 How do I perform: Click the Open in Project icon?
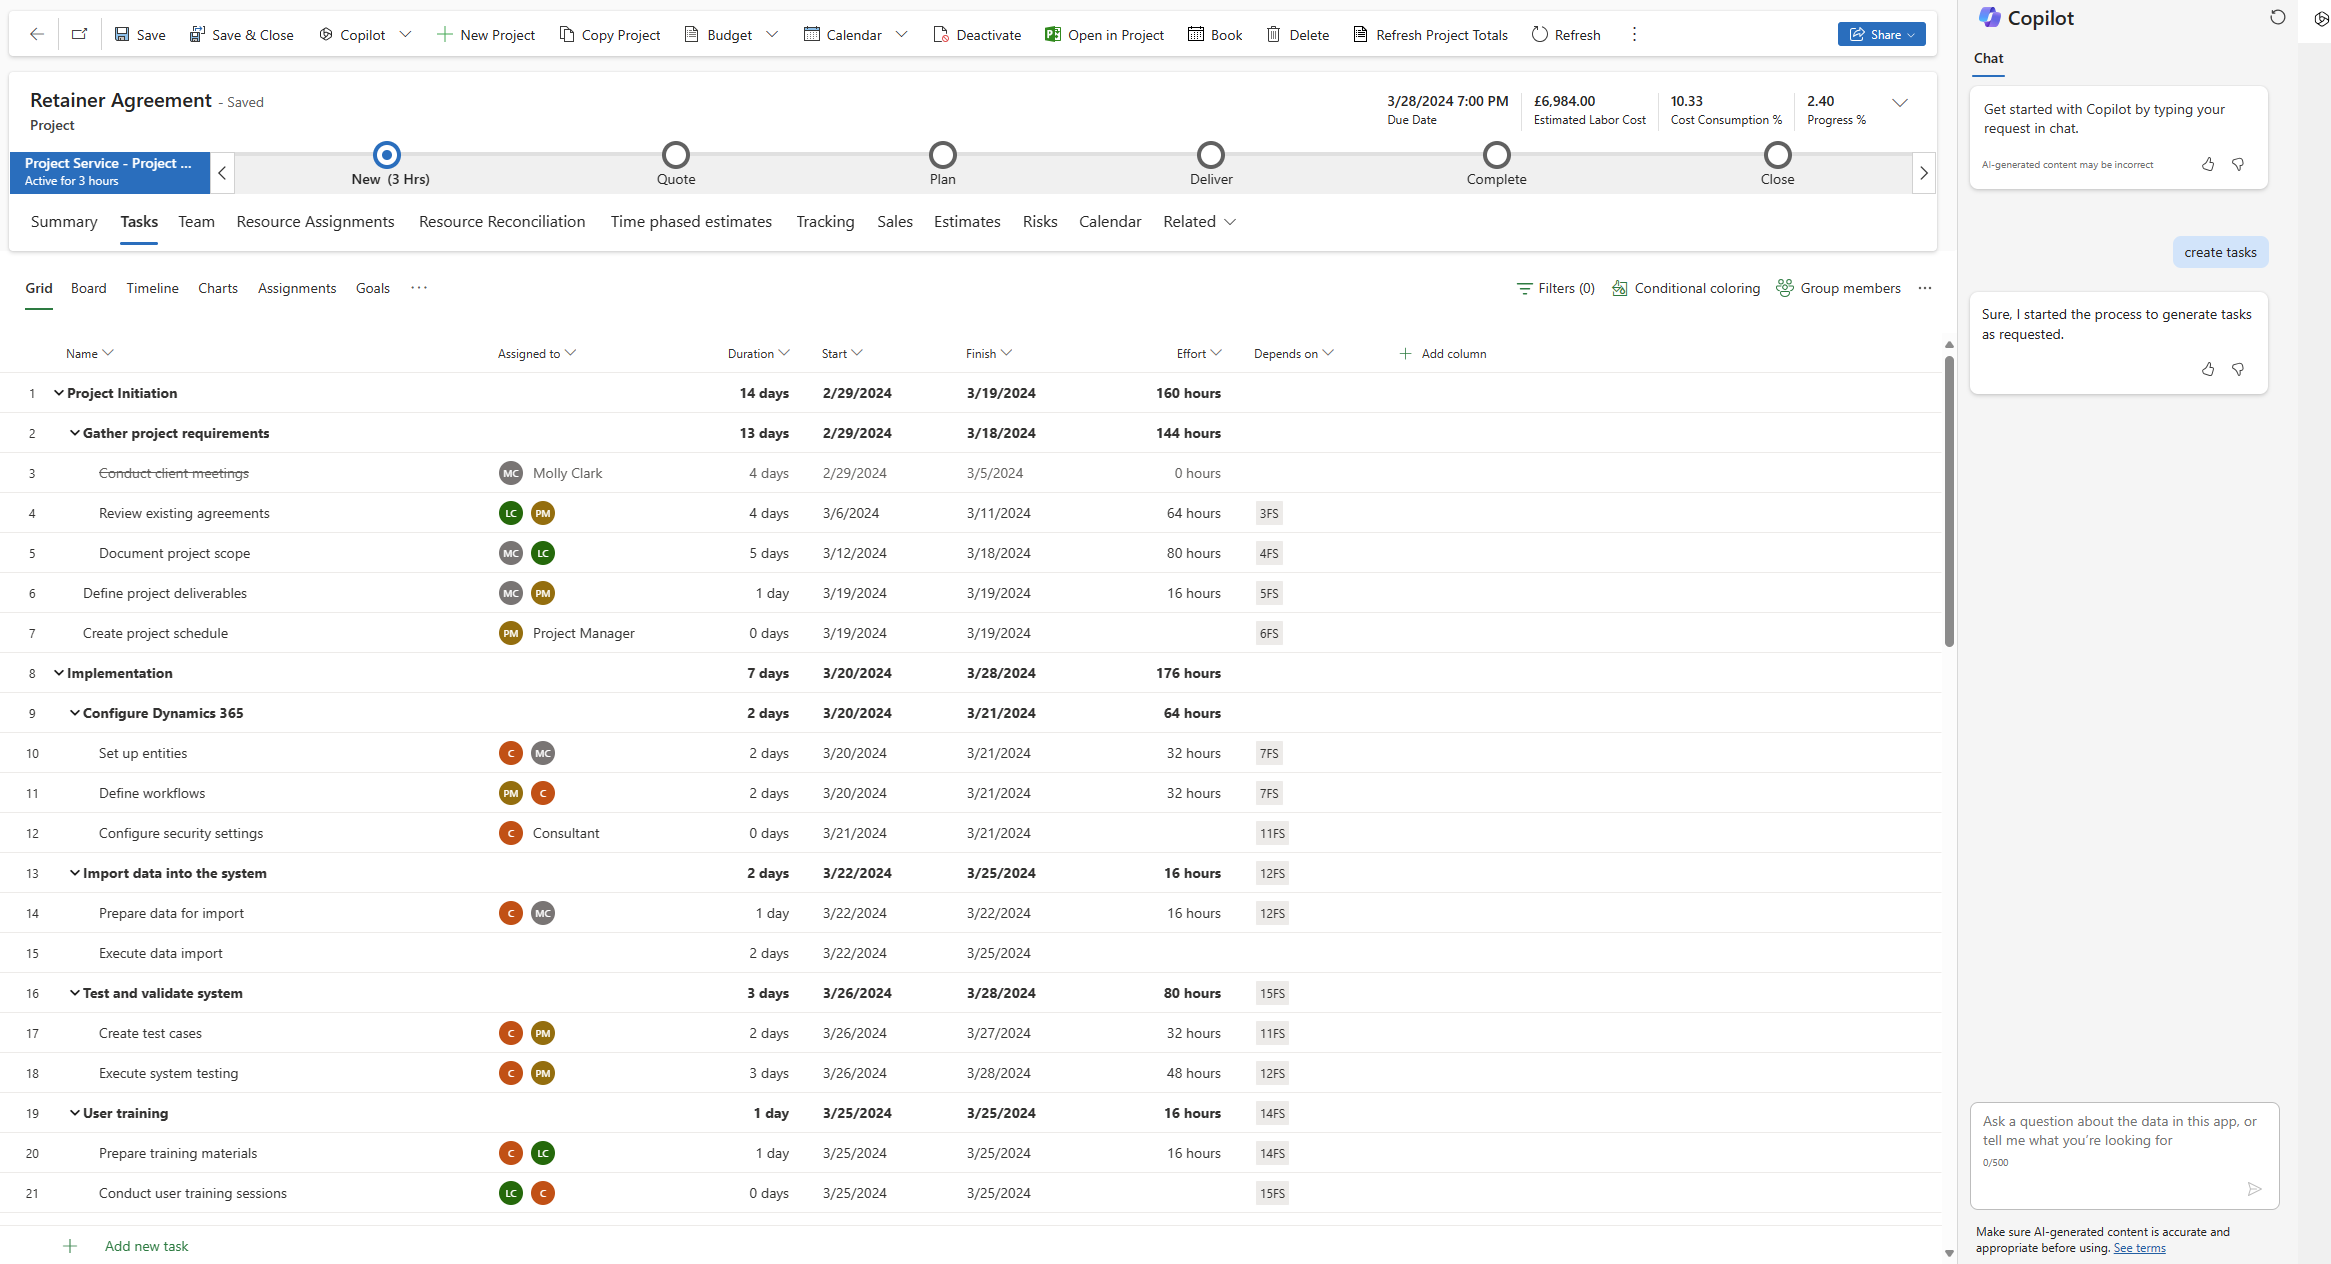pyautogui.click(x=1052, y=34)
